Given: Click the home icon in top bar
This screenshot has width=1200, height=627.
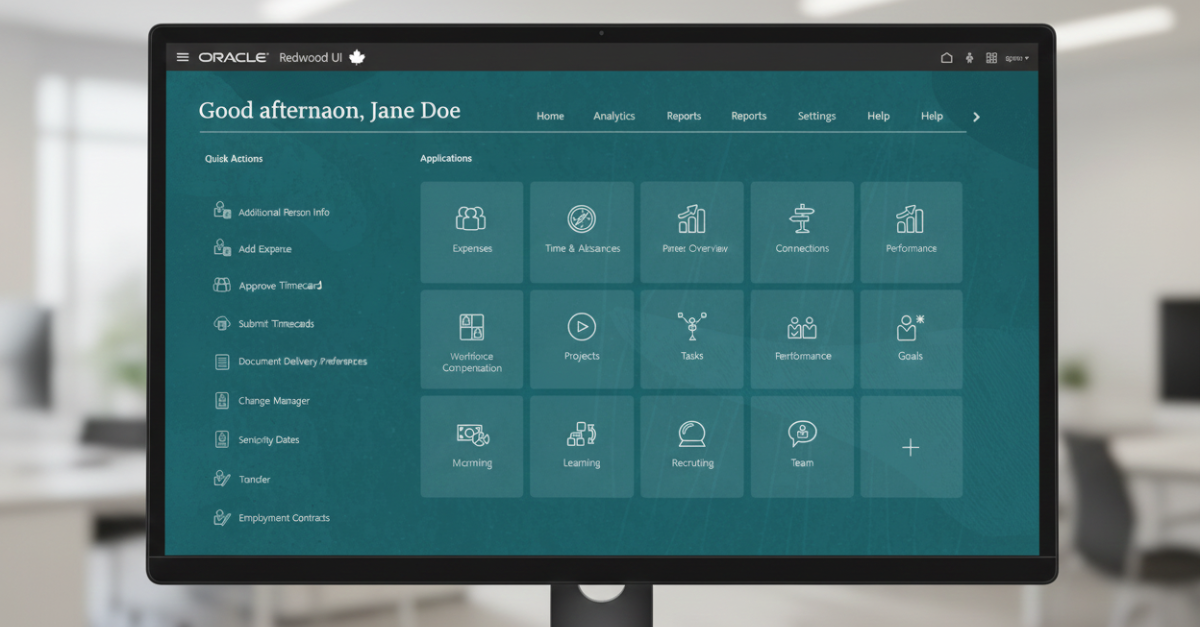Looking at the screenshot, I should (946, 58).
